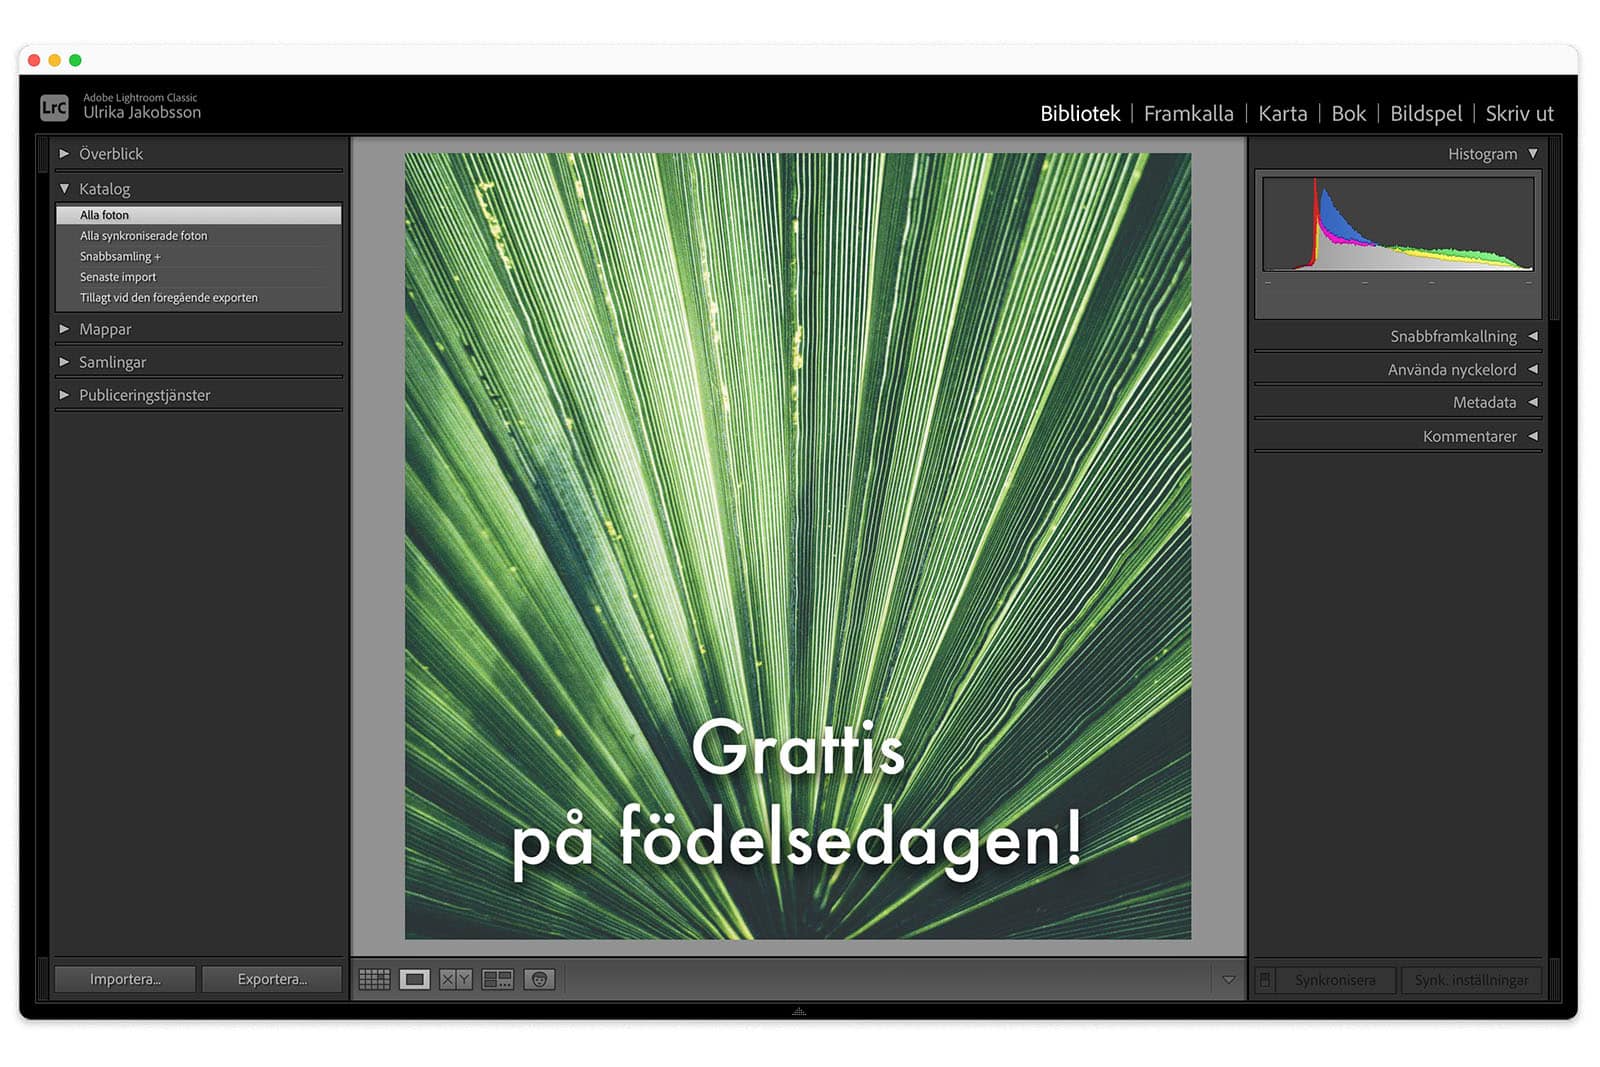Switch to the Framkalla module

point(1189,113)
